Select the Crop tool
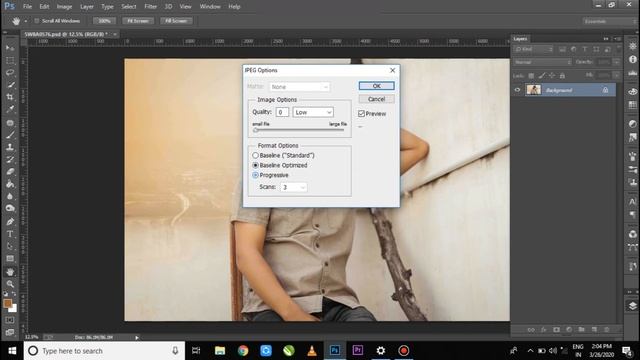This screenshot has width=640, height=360. 10,97
